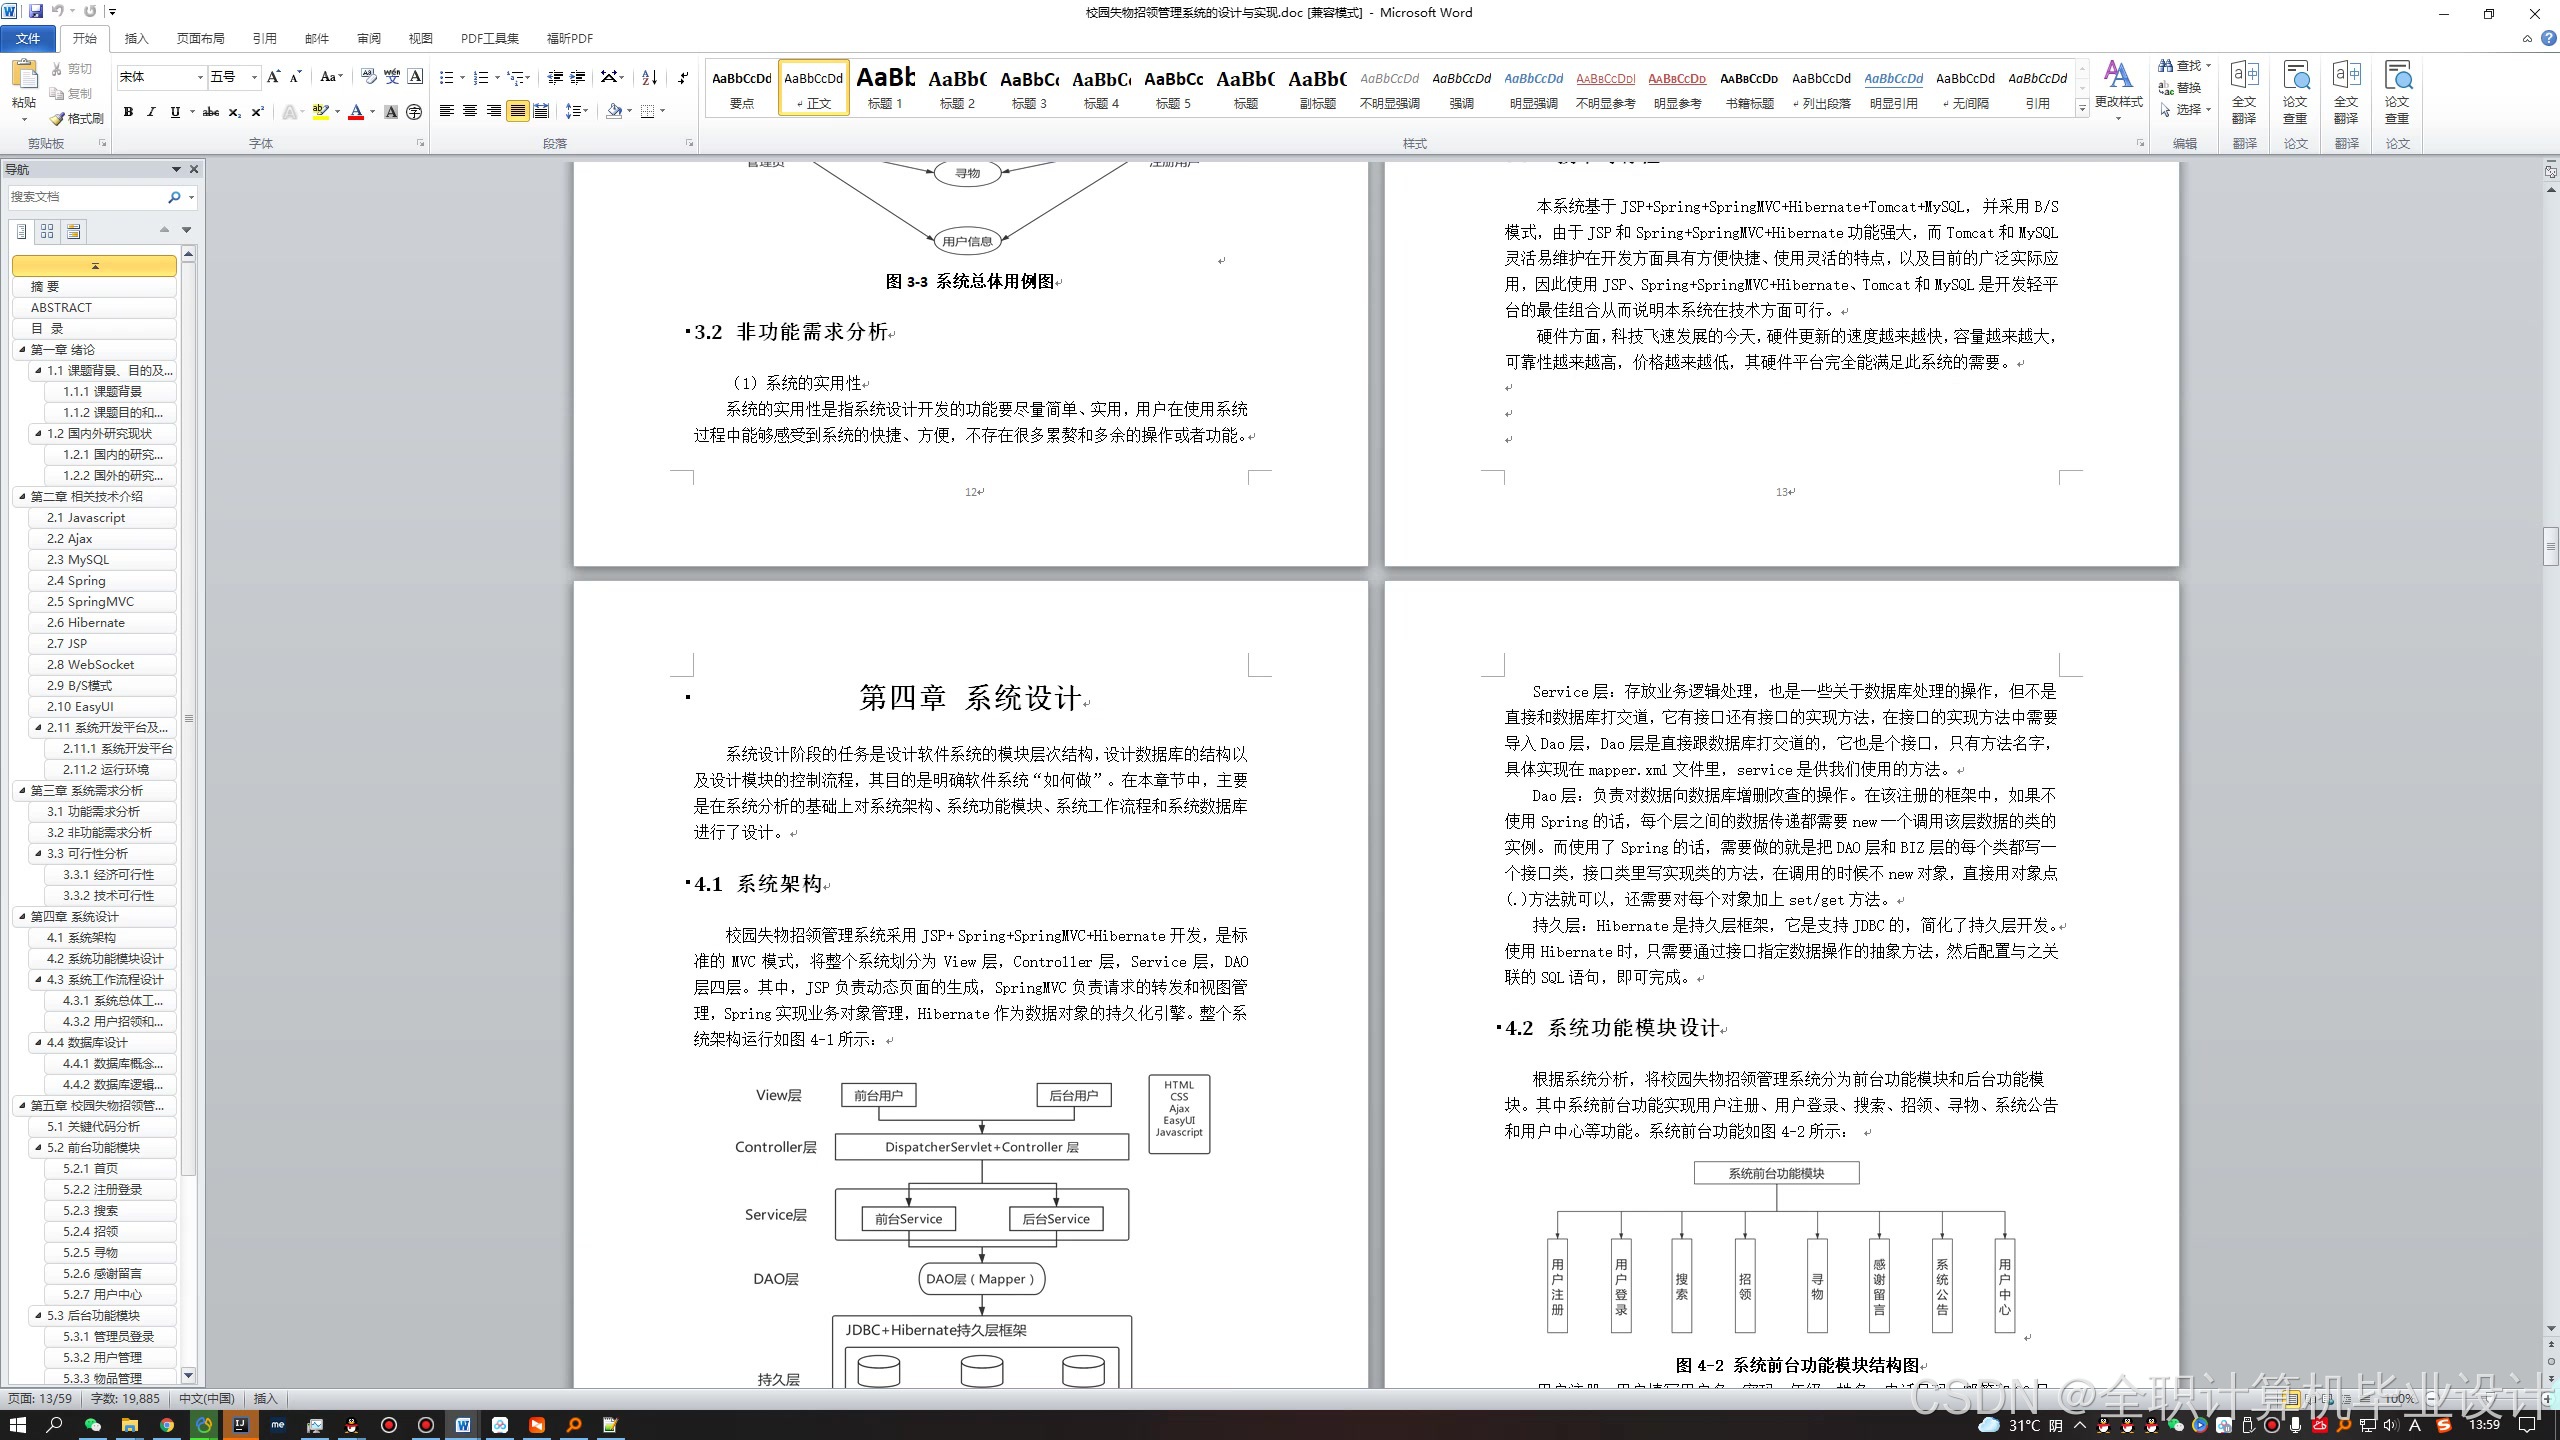Click the sort A-Z icon
This screenshot has width=2560, height=1440.
tap(650, 77)
